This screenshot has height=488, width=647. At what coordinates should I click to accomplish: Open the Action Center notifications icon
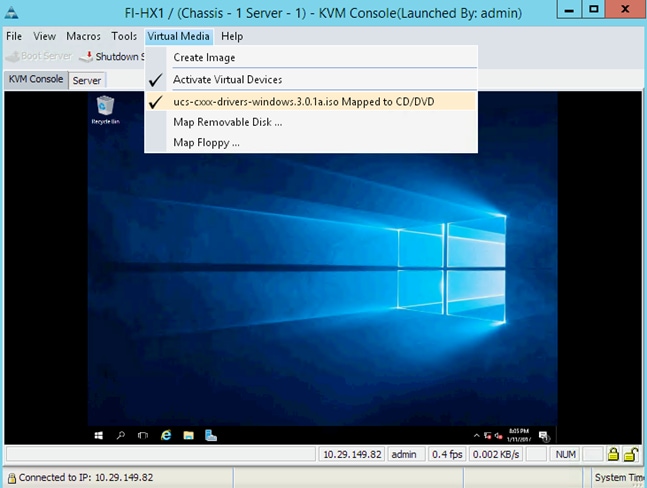click(x=544, y=436)
